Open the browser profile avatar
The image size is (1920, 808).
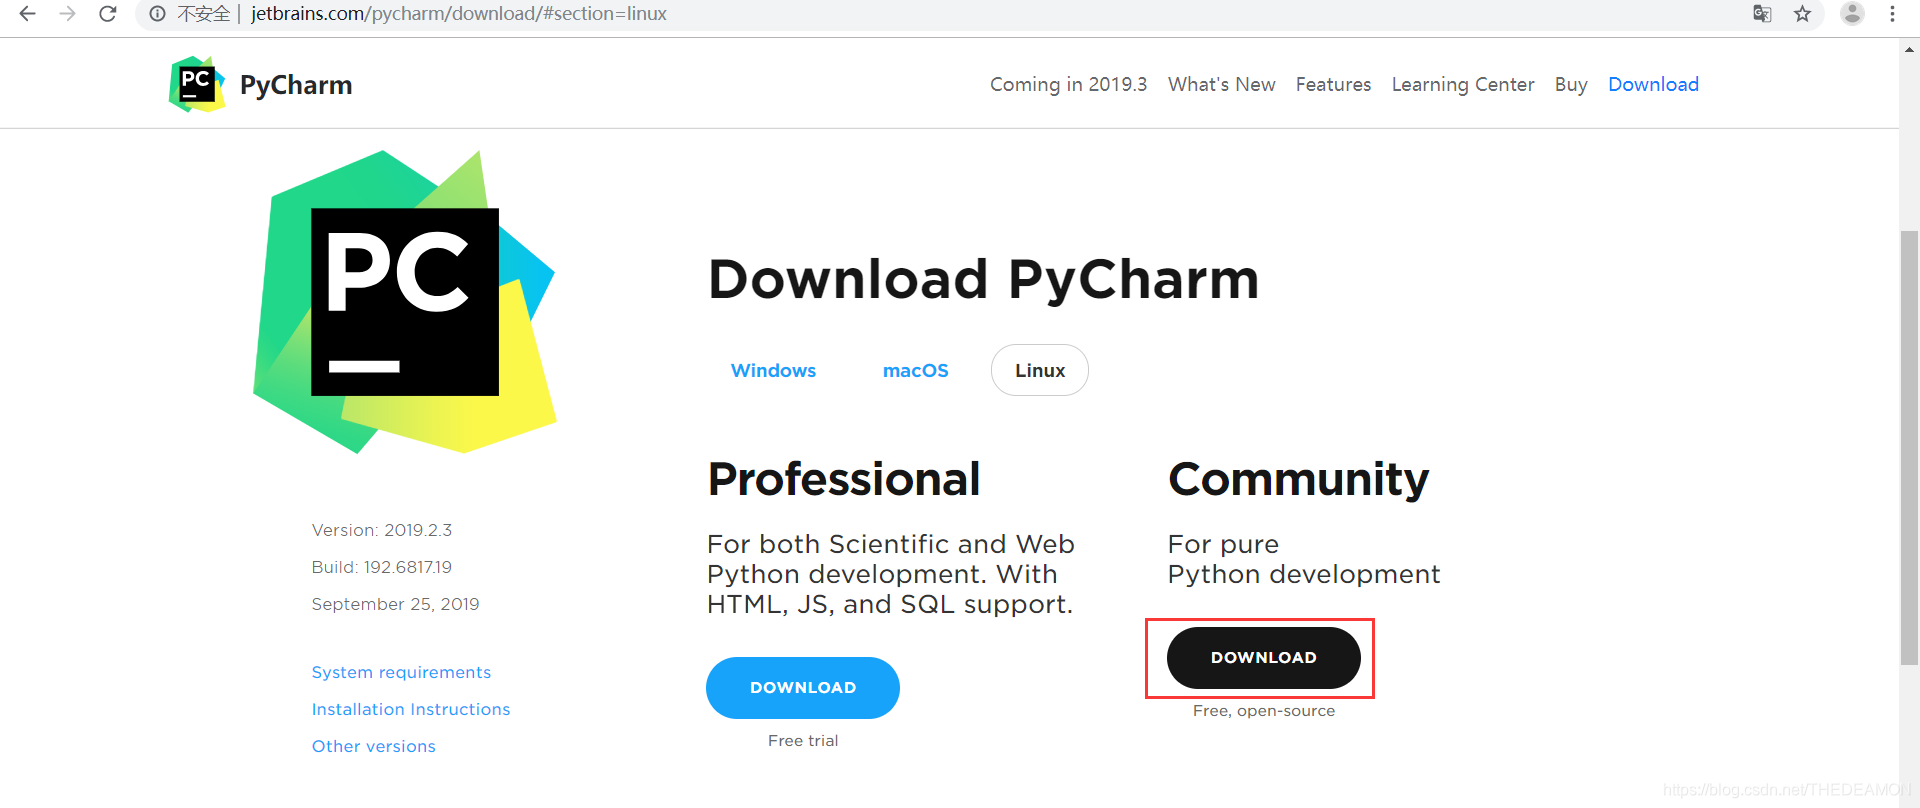tap(1852, 13)
